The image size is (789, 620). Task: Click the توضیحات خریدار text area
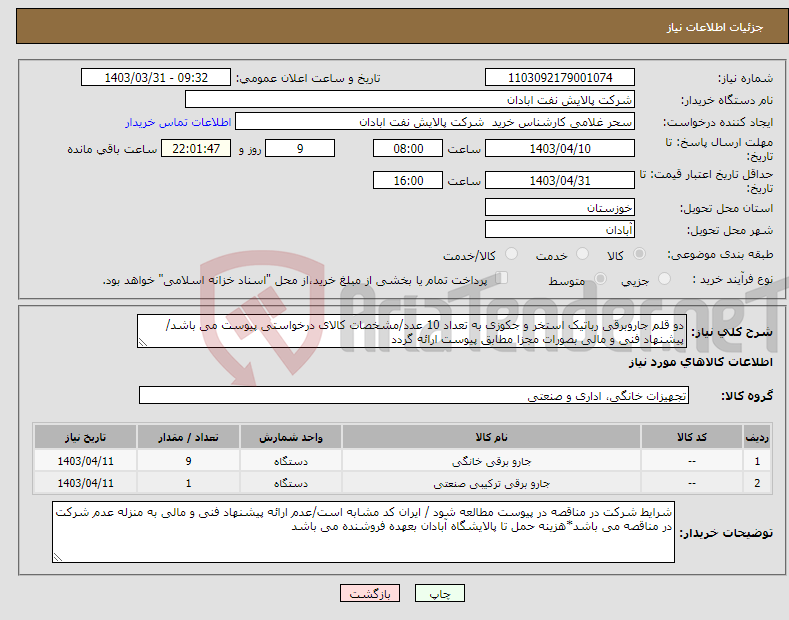tap(363, 532)
